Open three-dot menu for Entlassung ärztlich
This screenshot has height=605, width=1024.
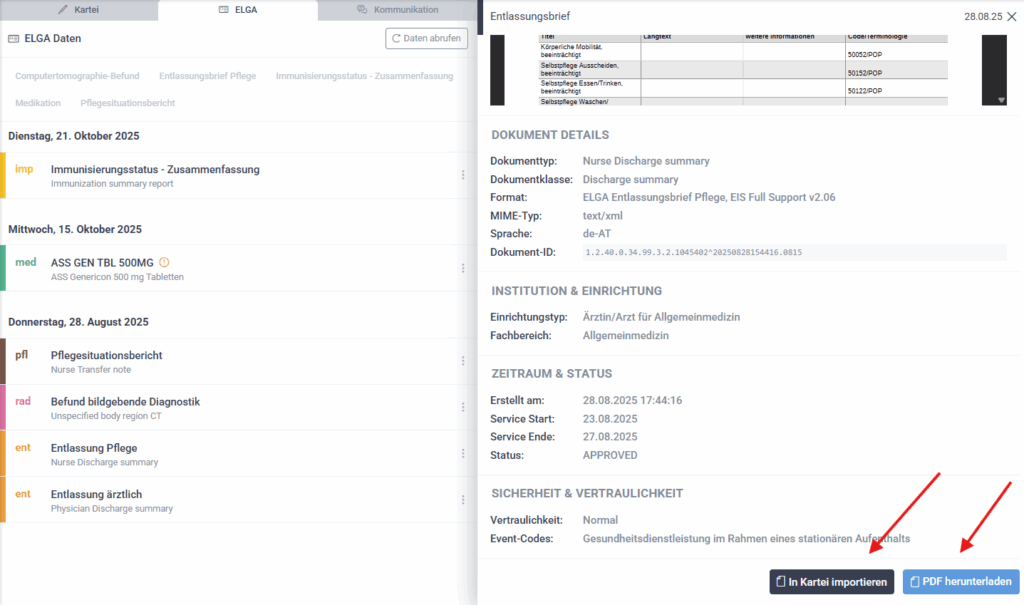(x=462, y=499)
